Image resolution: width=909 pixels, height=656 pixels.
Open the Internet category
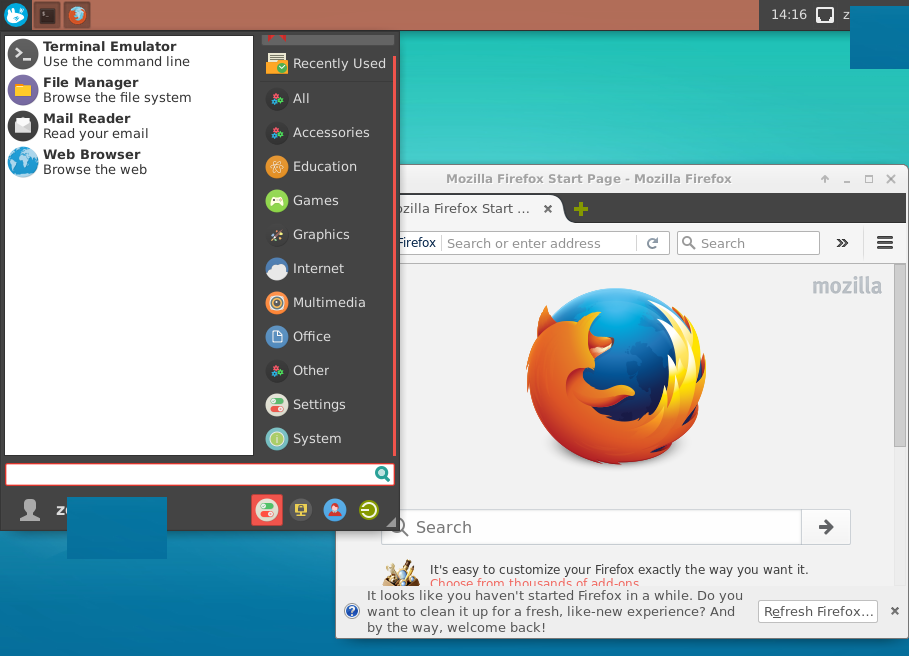pos(326,269)
